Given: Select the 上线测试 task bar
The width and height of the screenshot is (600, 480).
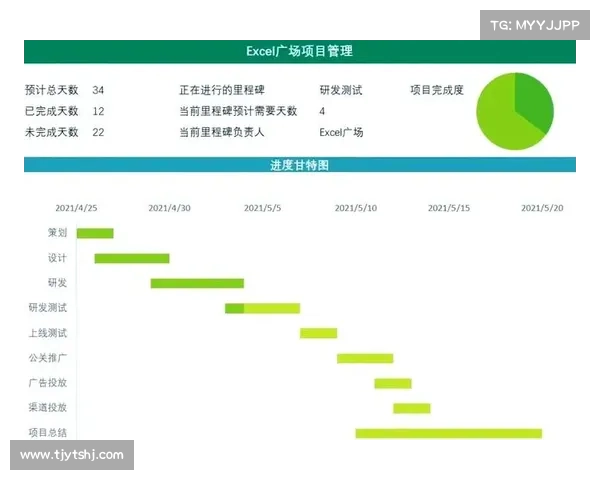Looking at the screenshot, I should 318,333.
